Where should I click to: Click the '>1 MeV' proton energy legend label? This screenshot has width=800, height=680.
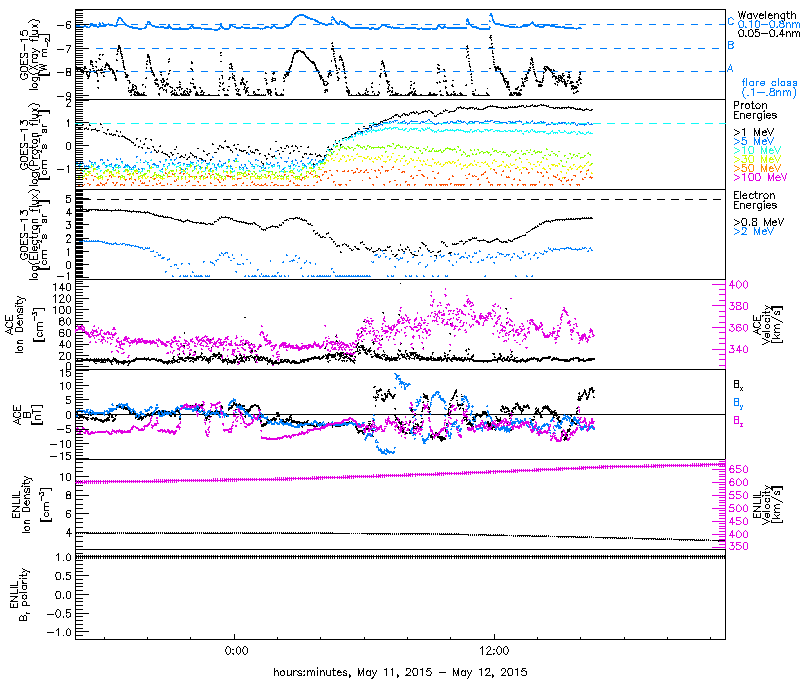pyautogui.click(x=754, y=132)
